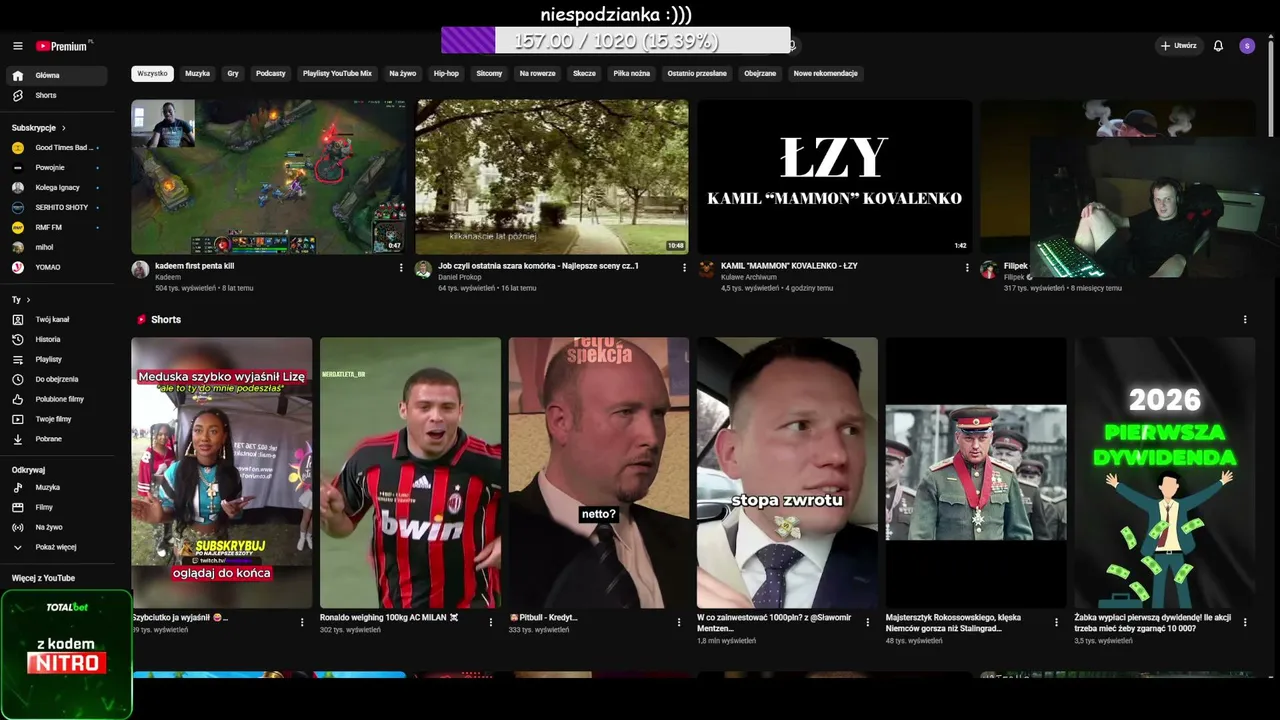
Task: Open the Do obejrzenia list
Action: click(57, 380)
